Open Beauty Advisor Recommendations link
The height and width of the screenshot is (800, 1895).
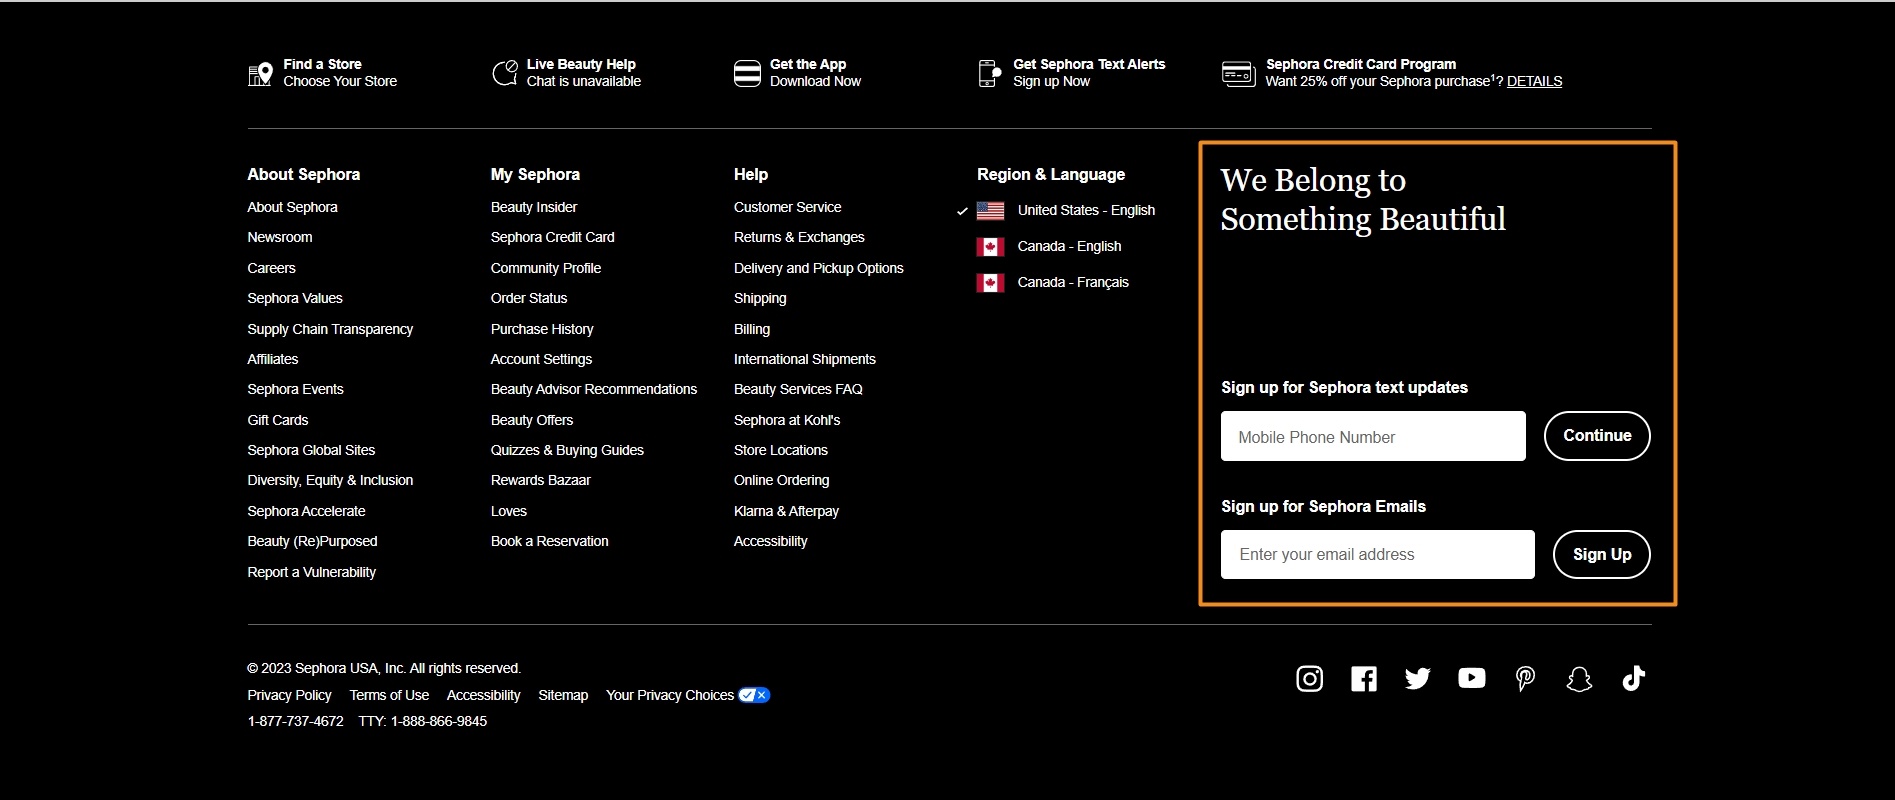coord(594,389)
